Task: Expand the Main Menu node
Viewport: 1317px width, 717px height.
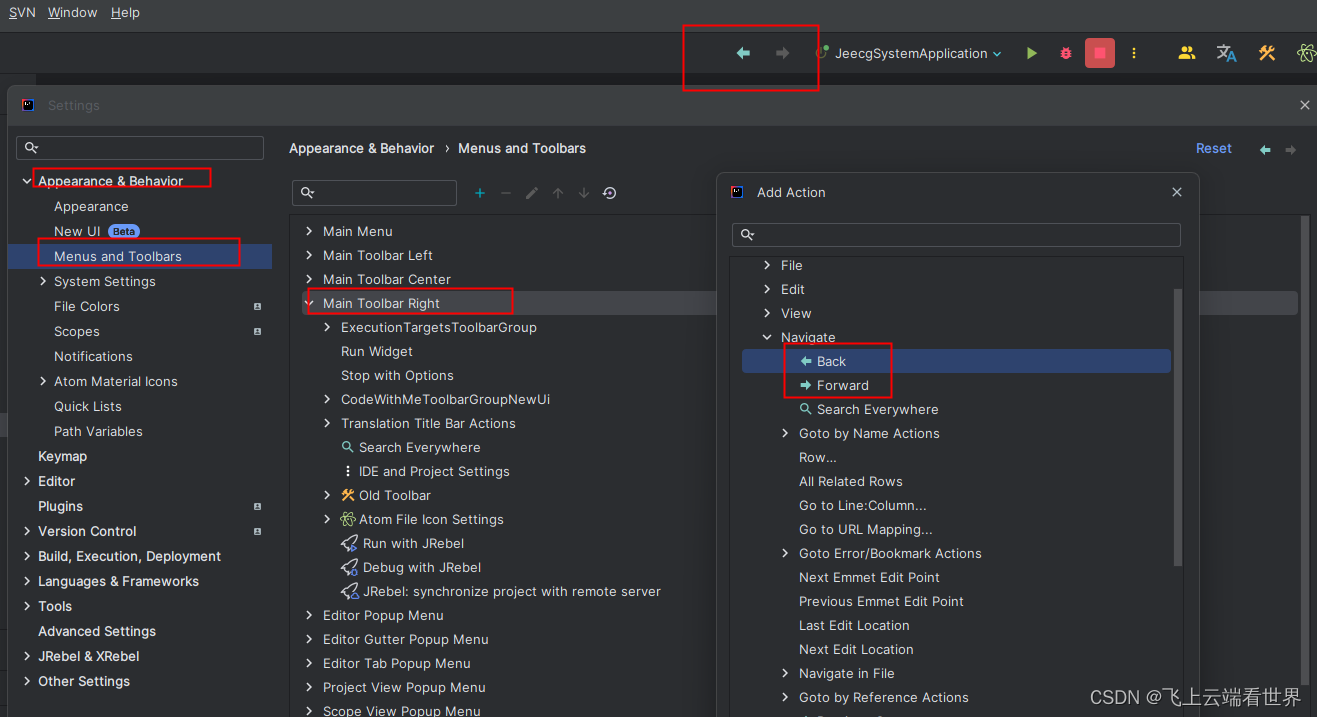Action: [309, 231]
